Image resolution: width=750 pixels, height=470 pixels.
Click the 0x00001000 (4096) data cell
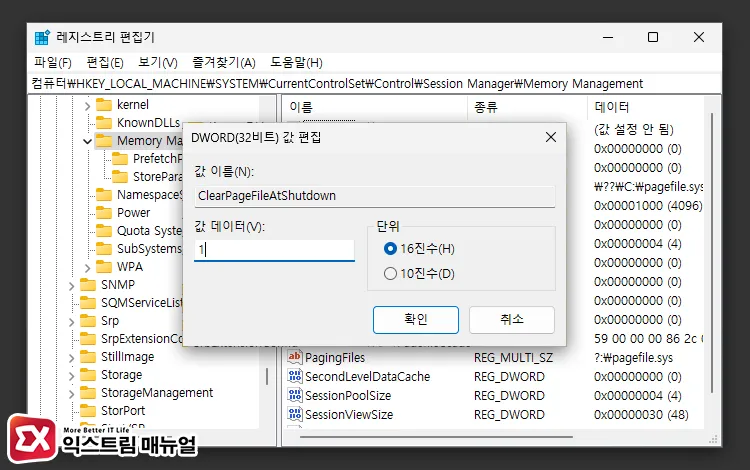648,206
